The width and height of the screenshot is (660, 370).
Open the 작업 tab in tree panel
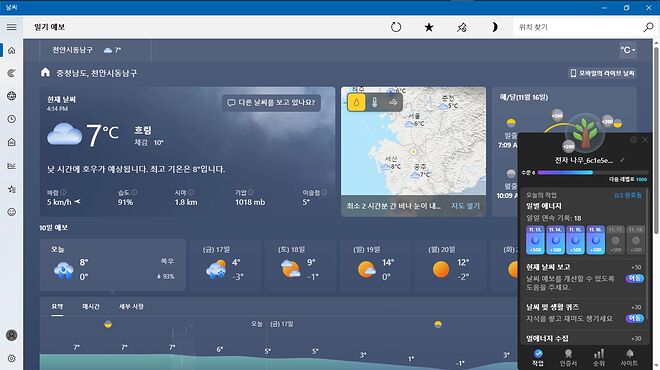(x=538, y=357)
